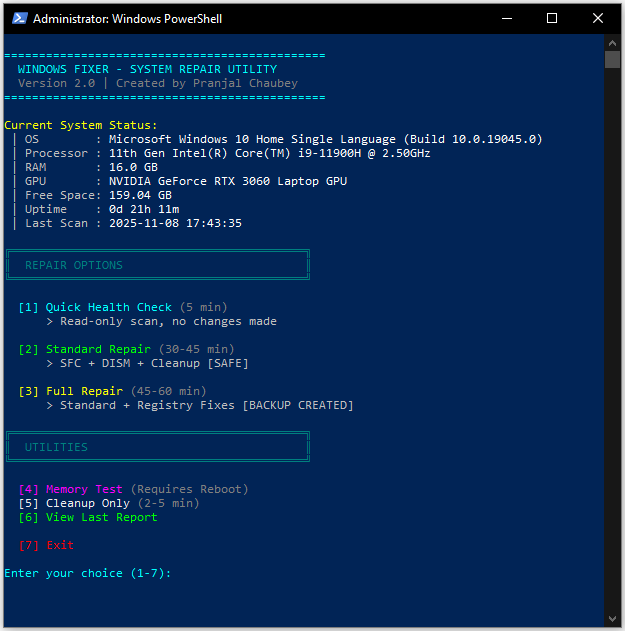Click the 'Current System Status:' label
Viewport: 625px width, 631px height.
point(80,125)
